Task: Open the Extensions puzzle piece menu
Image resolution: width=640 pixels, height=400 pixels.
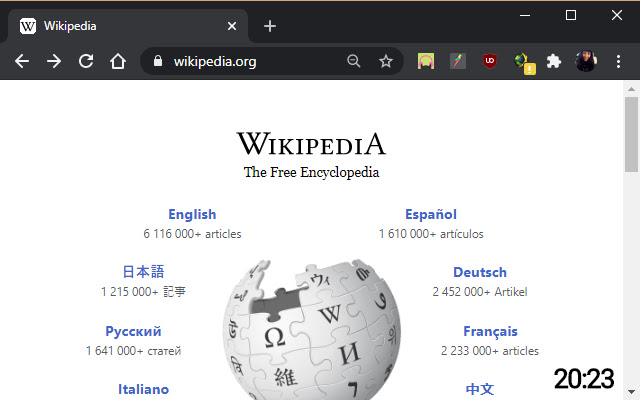Action: pos(554,62)
